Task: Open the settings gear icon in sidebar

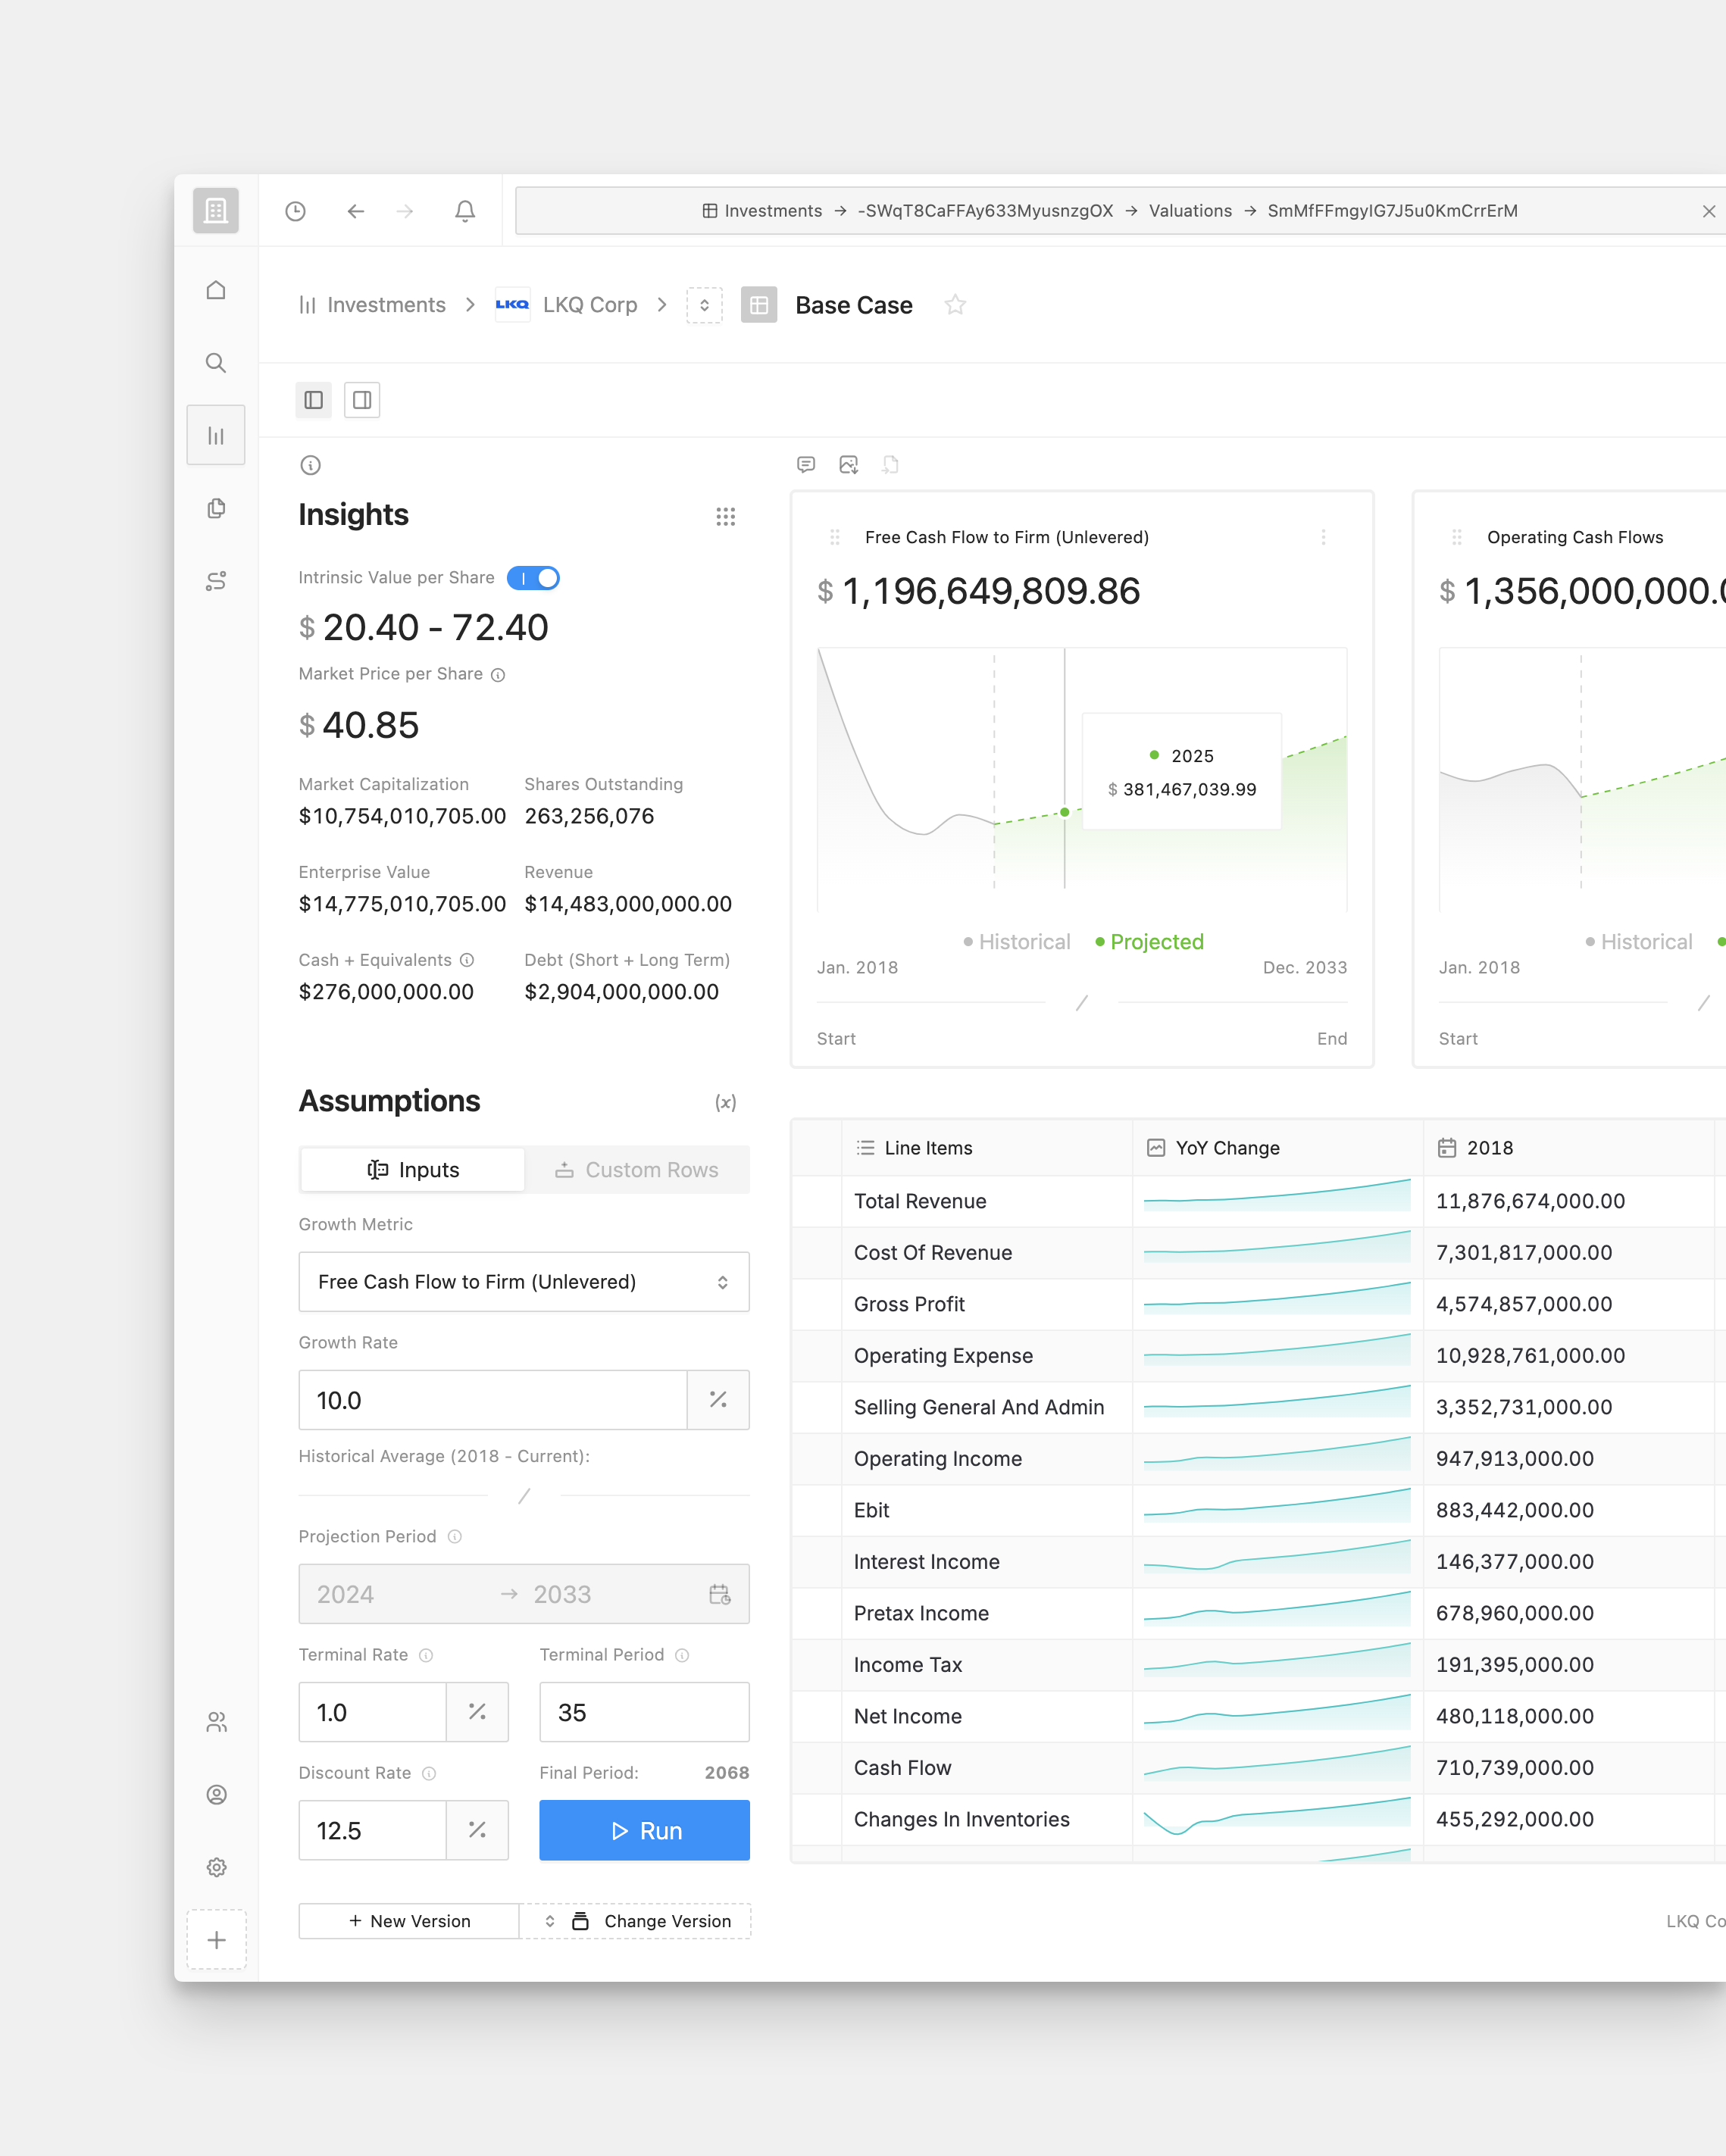Action: 216,1867
